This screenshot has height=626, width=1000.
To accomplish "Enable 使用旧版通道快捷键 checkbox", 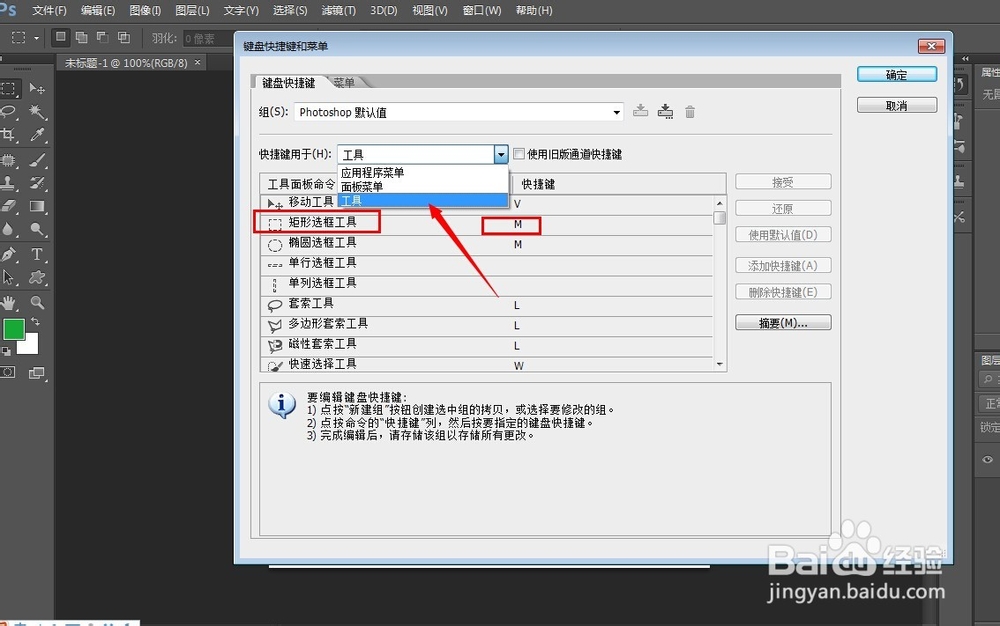I will pos(518,154).
